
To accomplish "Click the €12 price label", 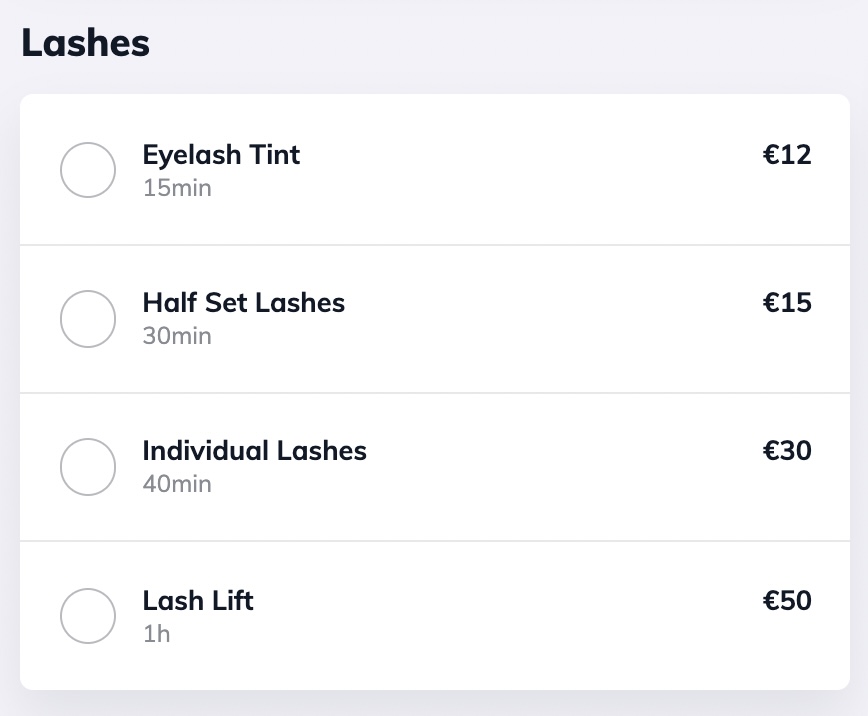I will (x=787, y=155).
